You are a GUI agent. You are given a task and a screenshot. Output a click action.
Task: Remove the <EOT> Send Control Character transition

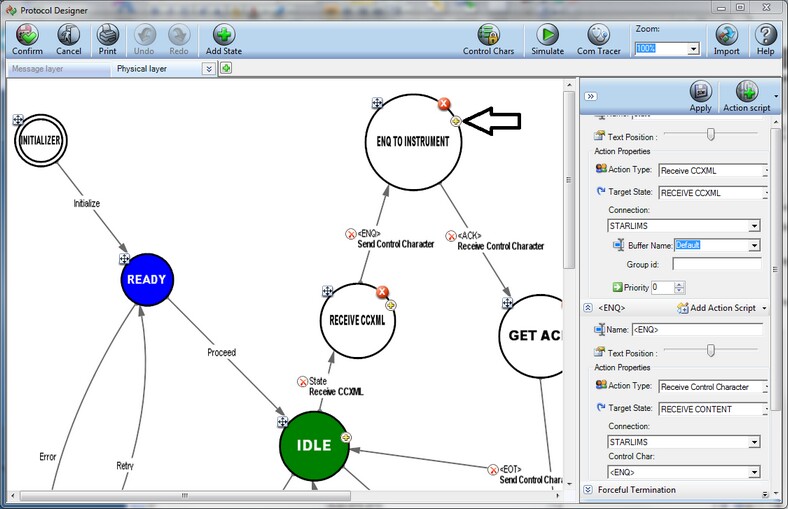493,470
